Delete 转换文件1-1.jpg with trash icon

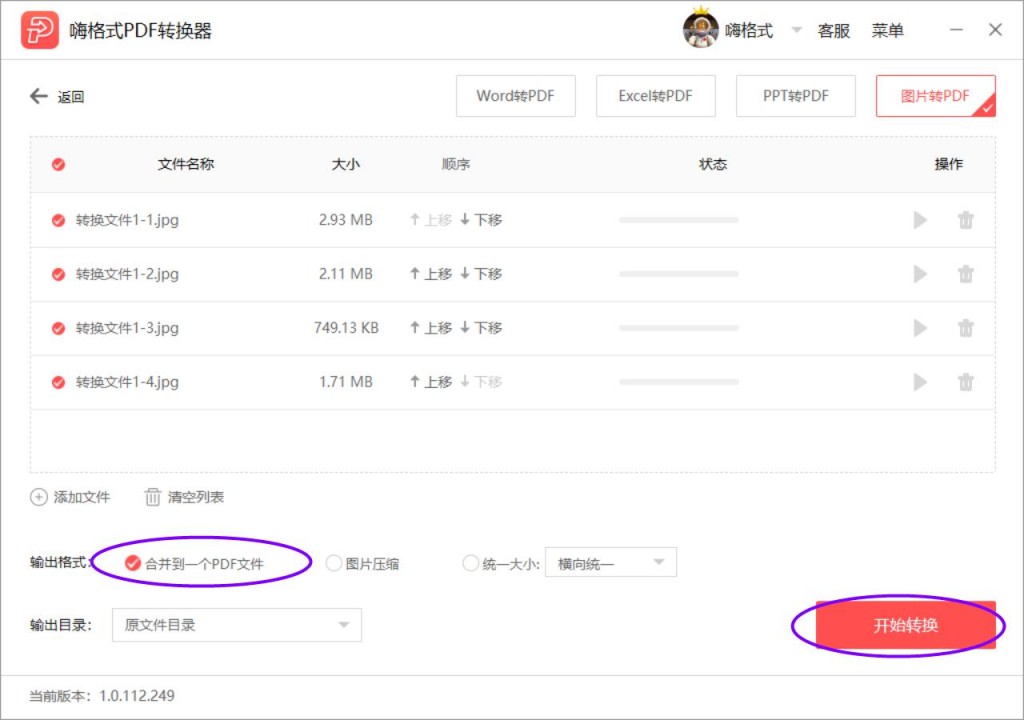click(x=966, y=220)
